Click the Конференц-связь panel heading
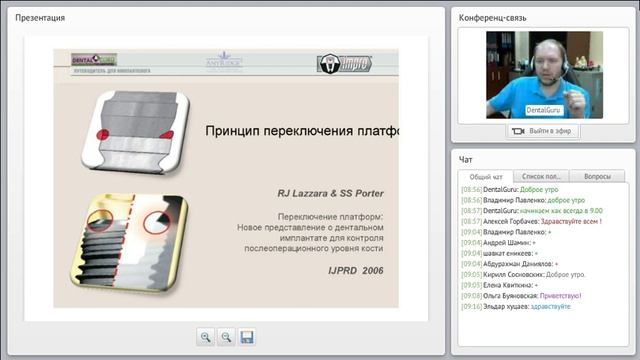 [x=493, y=18]
